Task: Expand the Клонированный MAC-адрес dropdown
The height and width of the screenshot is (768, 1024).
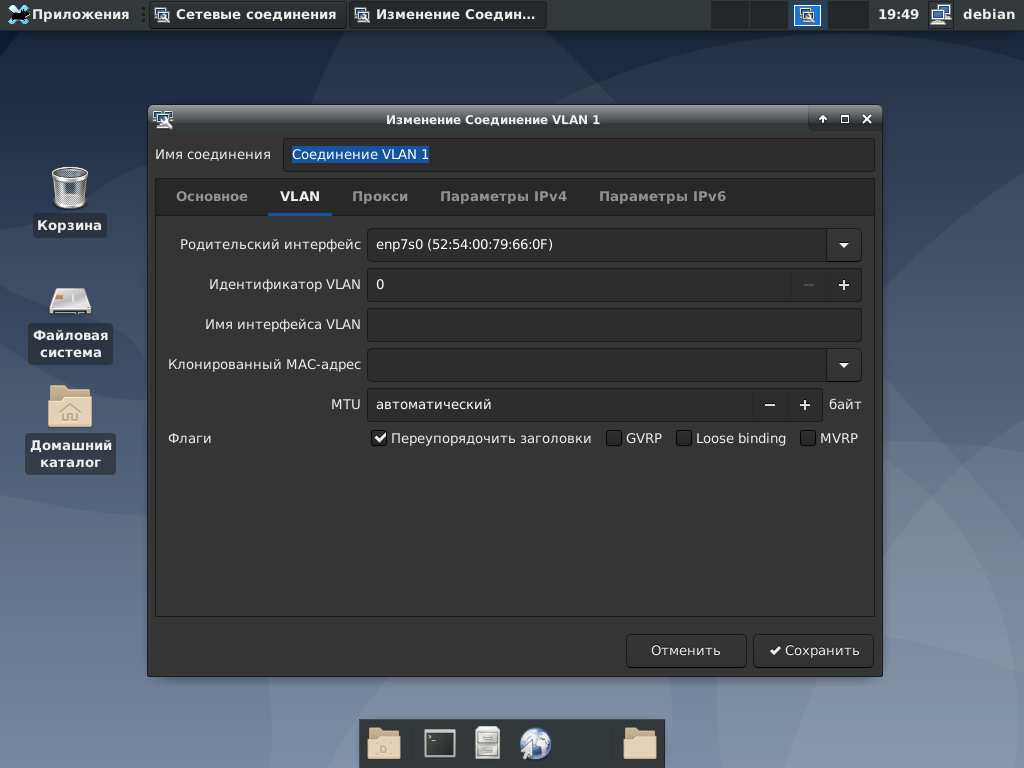Action: pyautogui.click(x=843, y=365)
